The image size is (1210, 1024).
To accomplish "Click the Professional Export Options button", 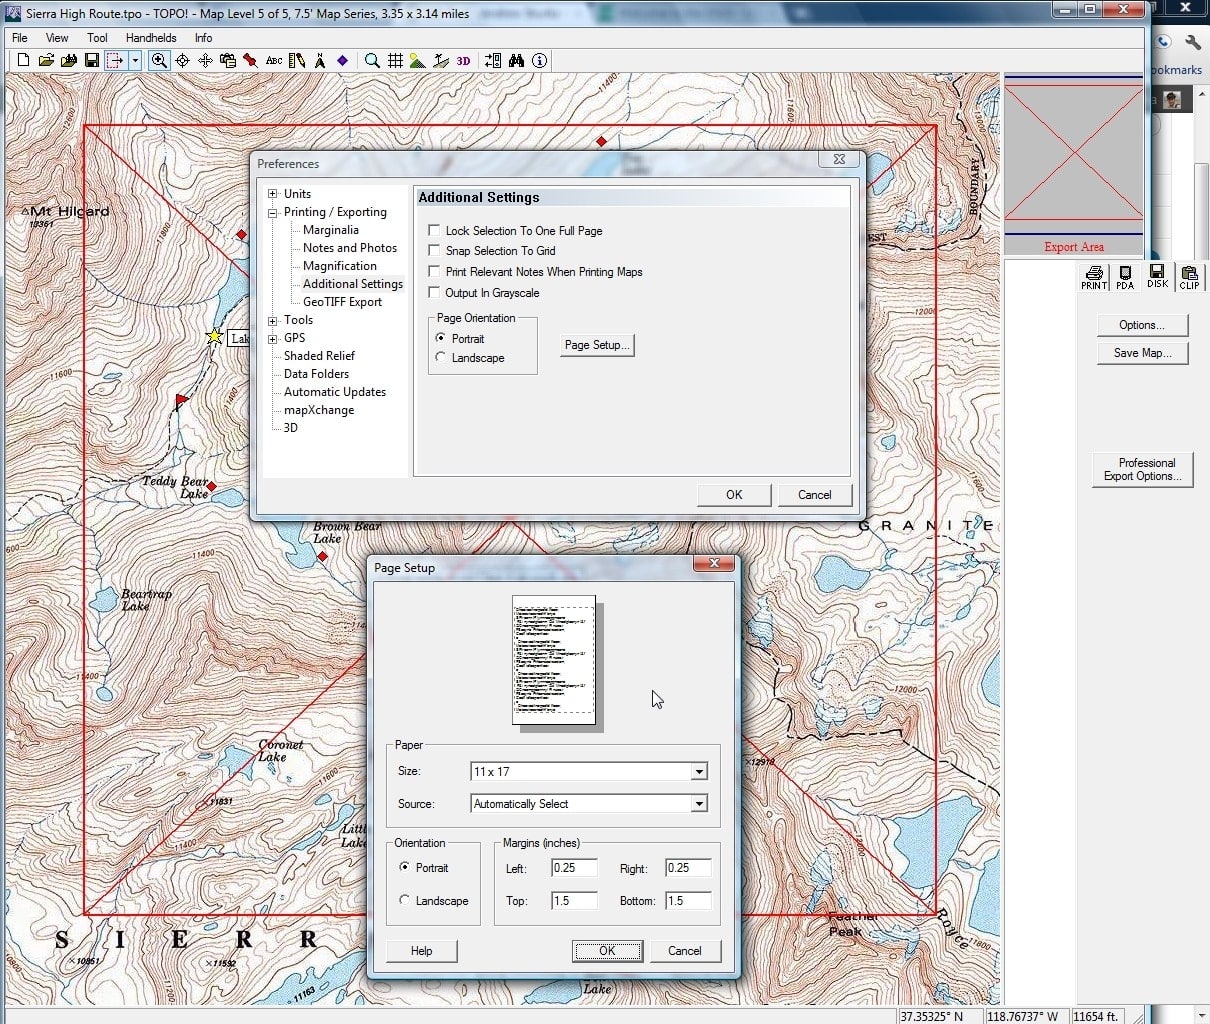I will click(x=1142, y=470).
